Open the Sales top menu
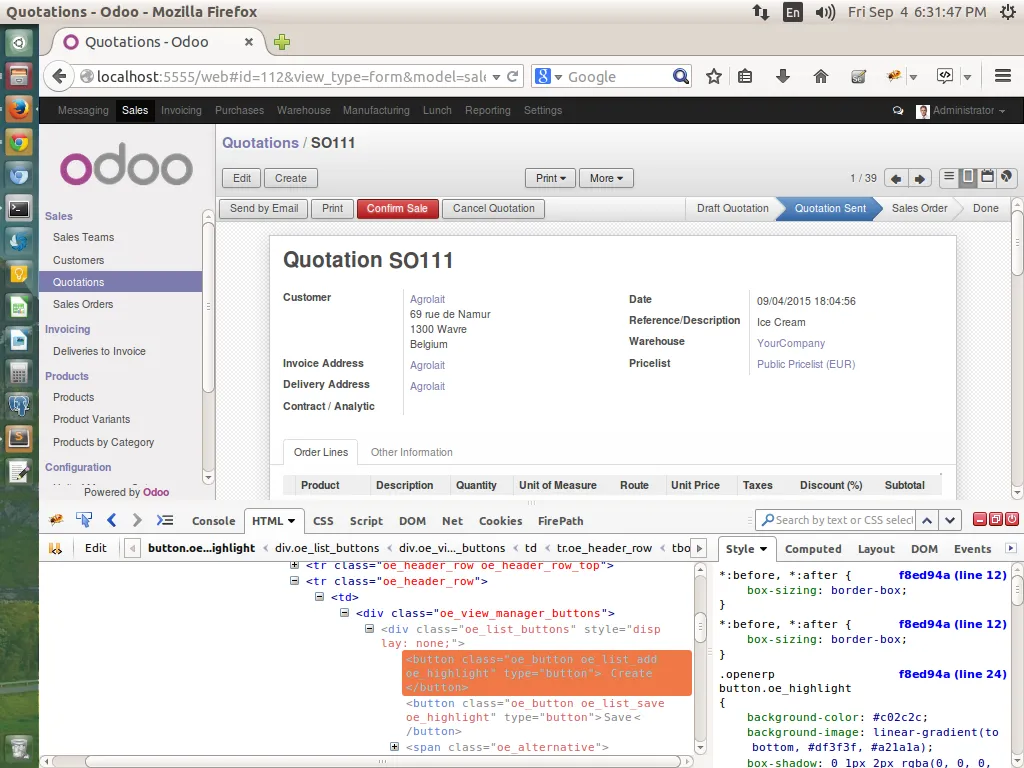Viewport: 1024px width, 768px height. point(135,110)
